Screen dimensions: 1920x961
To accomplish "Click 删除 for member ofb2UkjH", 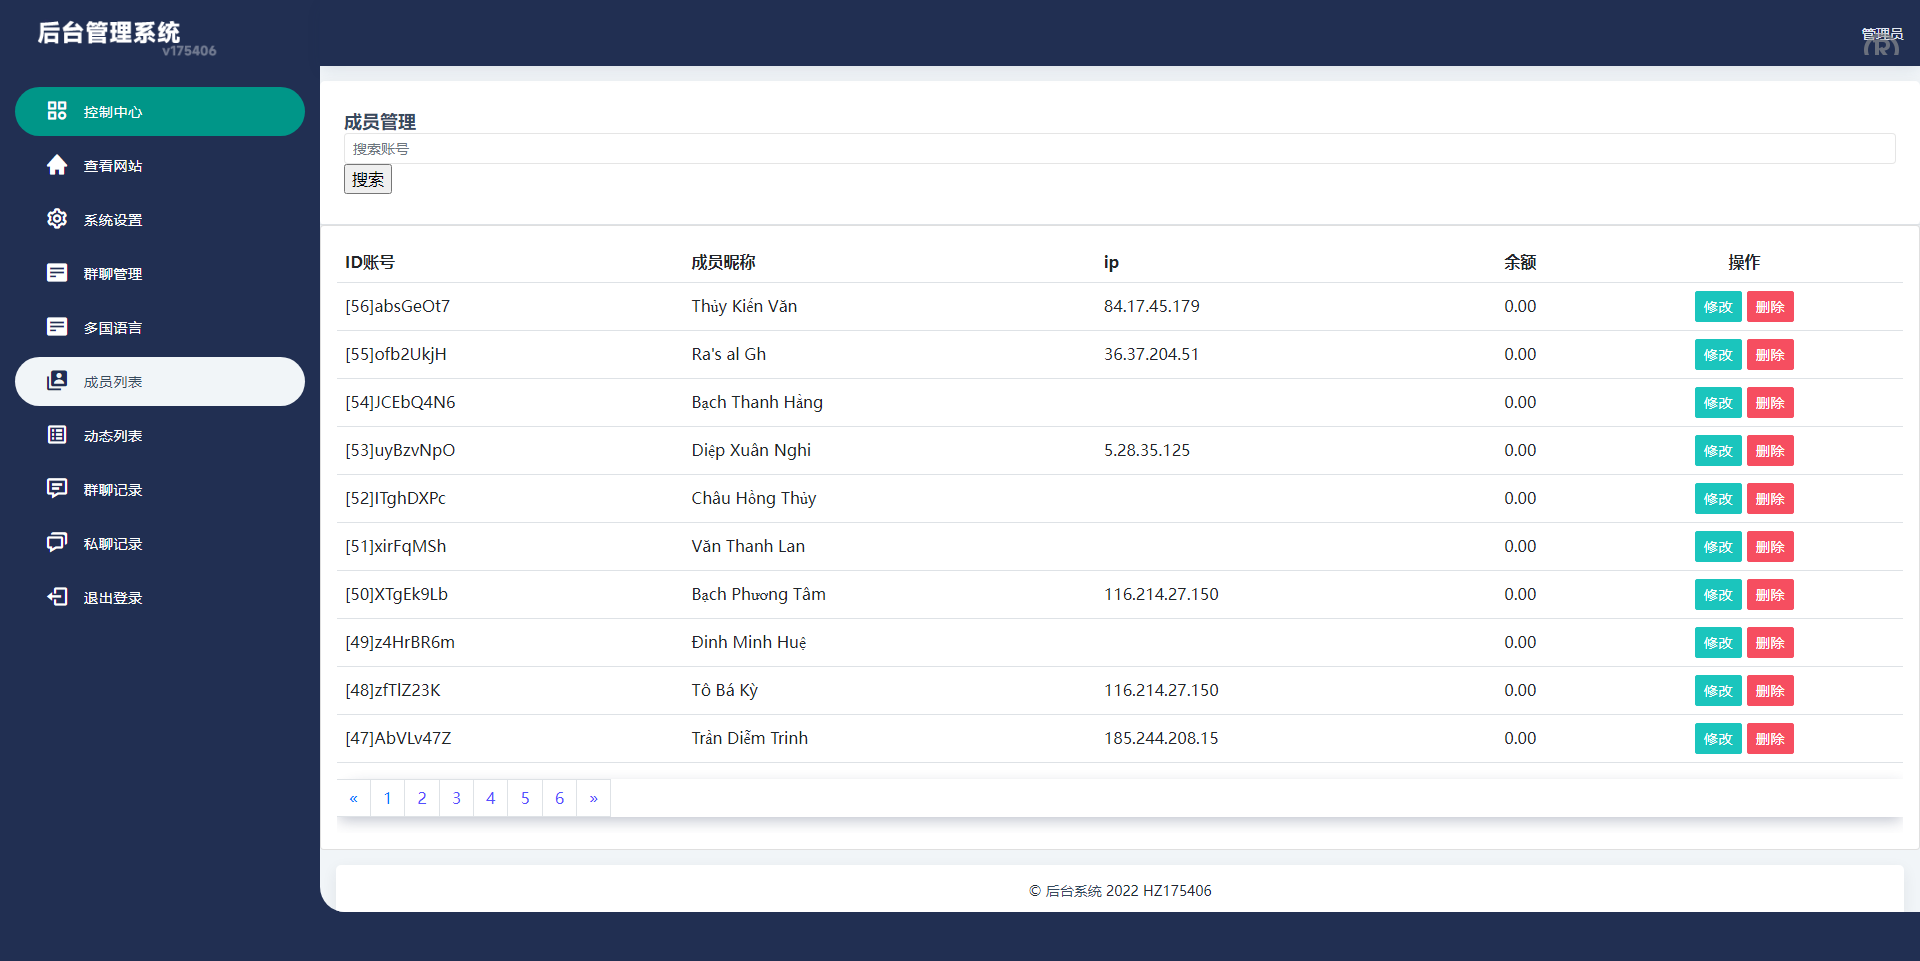I will (1769, 355).
